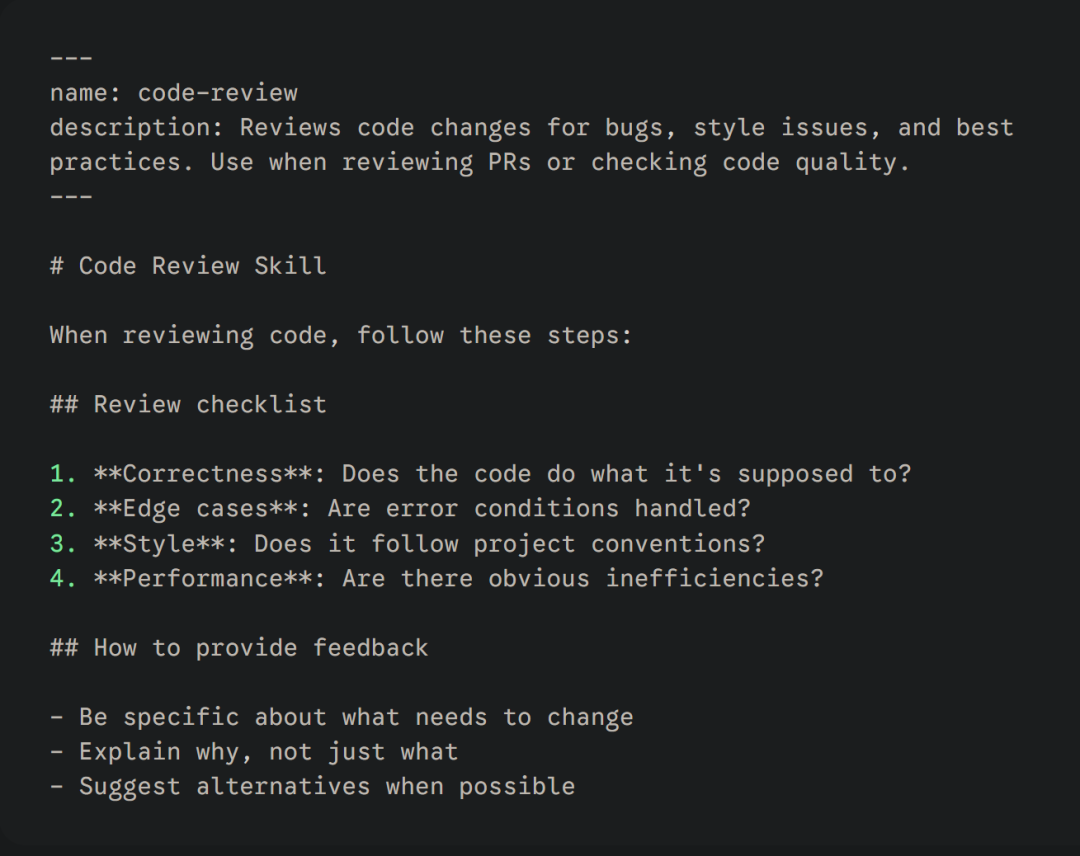Click the bullet 'Suggest alternatives when possible'

coord(326,787)
